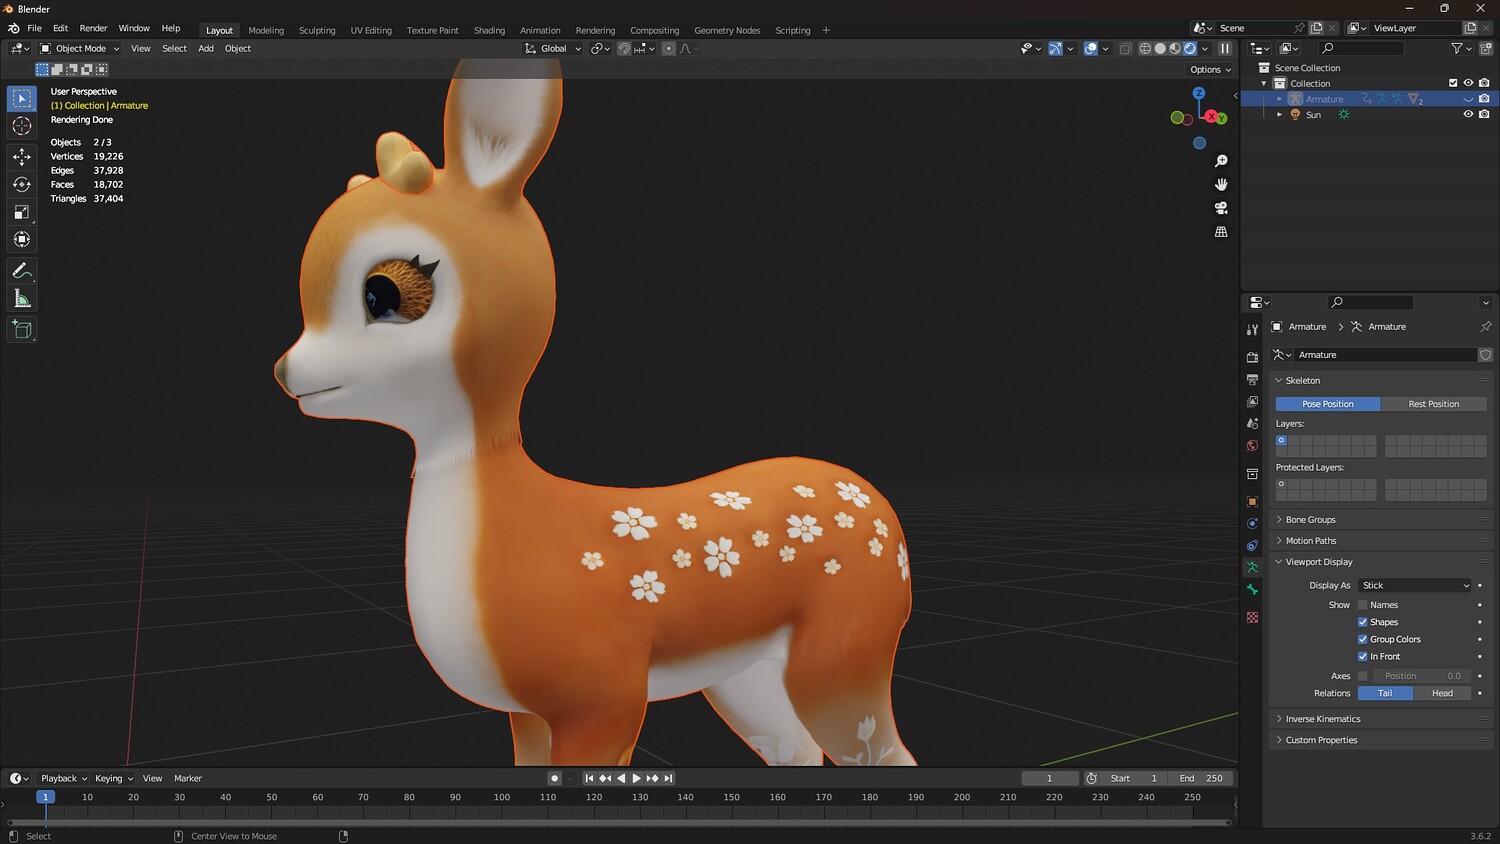1500x844 pixels.
Task: Click the timeline horizontal scrollbar
Action: click(x=618, y=823)
